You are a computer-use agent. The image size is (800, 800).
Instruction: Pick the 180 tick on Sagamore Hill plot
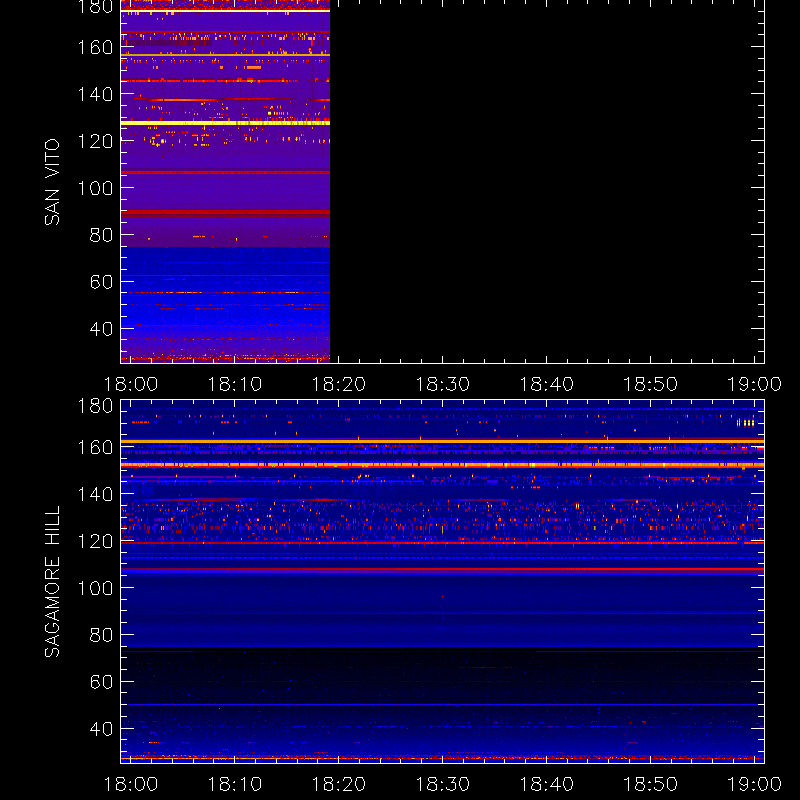pyautogui.click(x=95, y=406)
